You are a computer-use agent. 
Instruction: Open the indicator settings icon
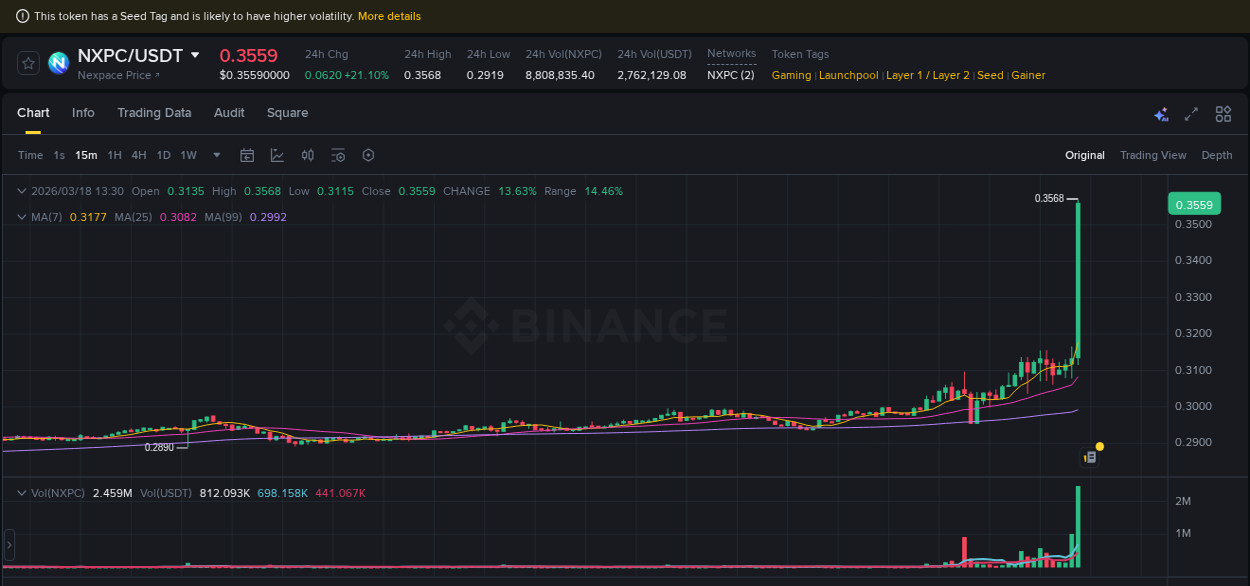337,155
